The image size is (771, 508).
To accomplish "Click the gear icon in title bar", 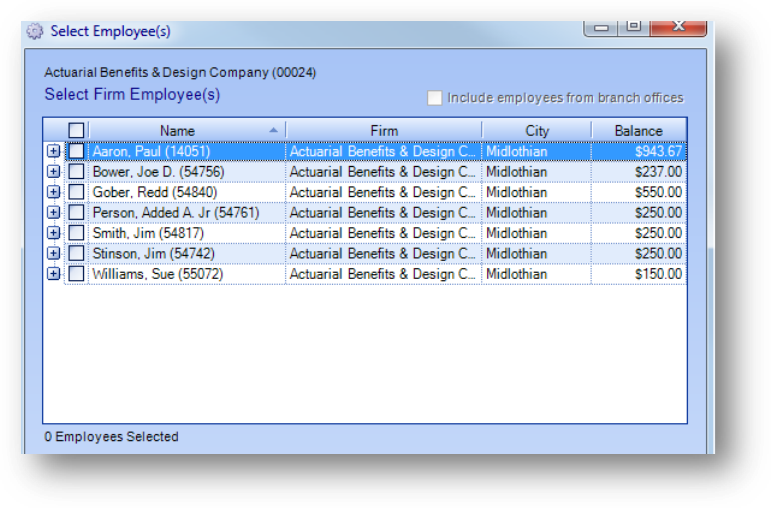I will [x=35, y=31].
